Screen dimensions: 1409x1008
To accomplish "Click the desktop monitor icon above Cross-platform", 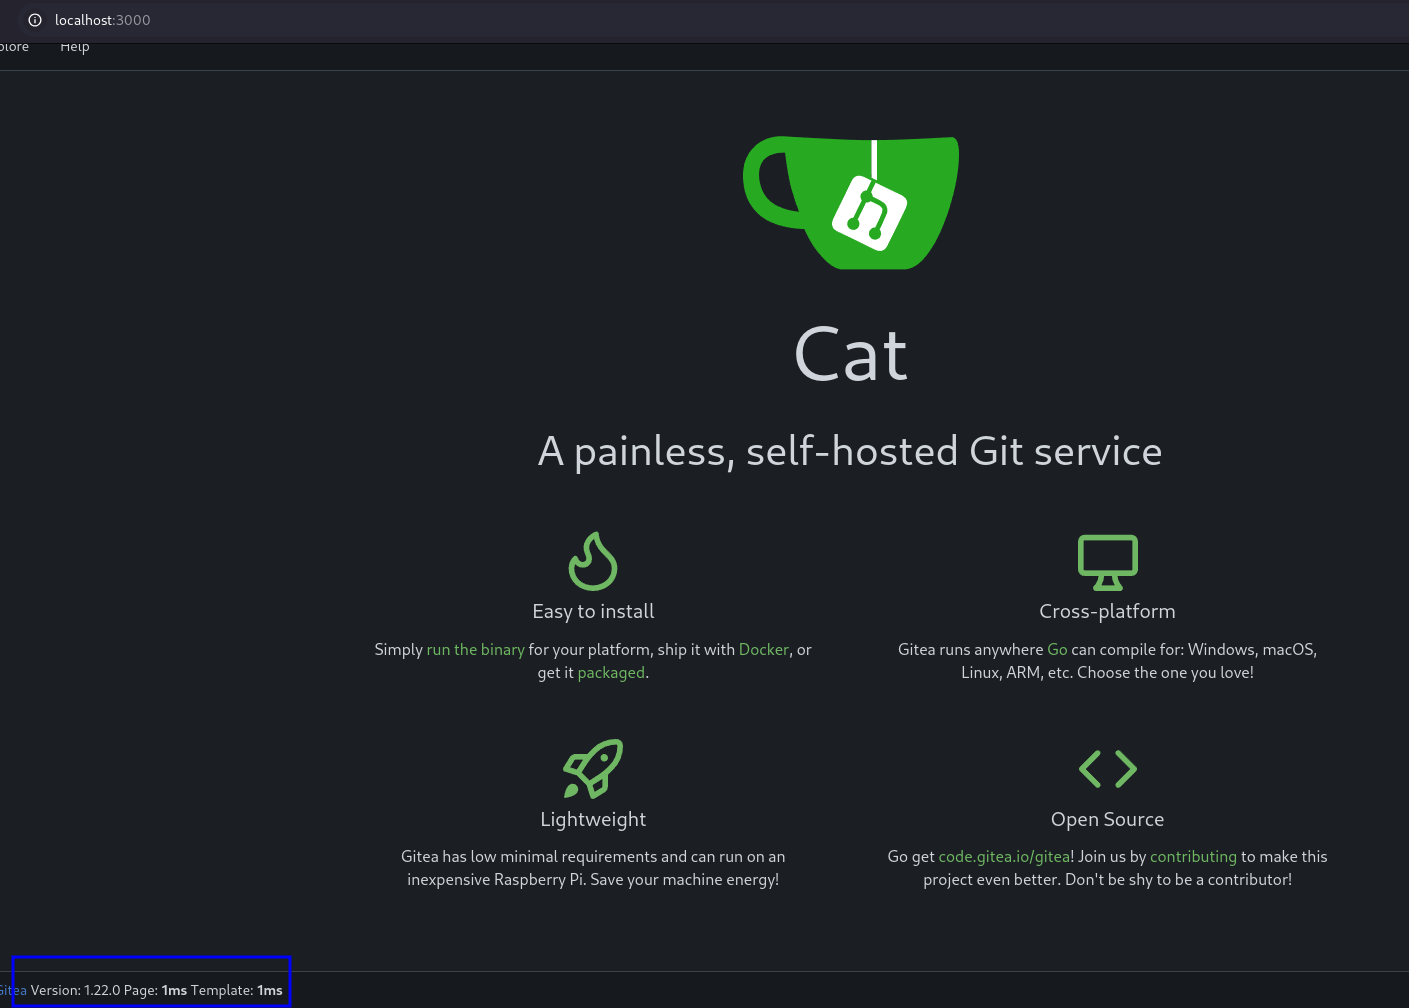I will [1107, 562].
